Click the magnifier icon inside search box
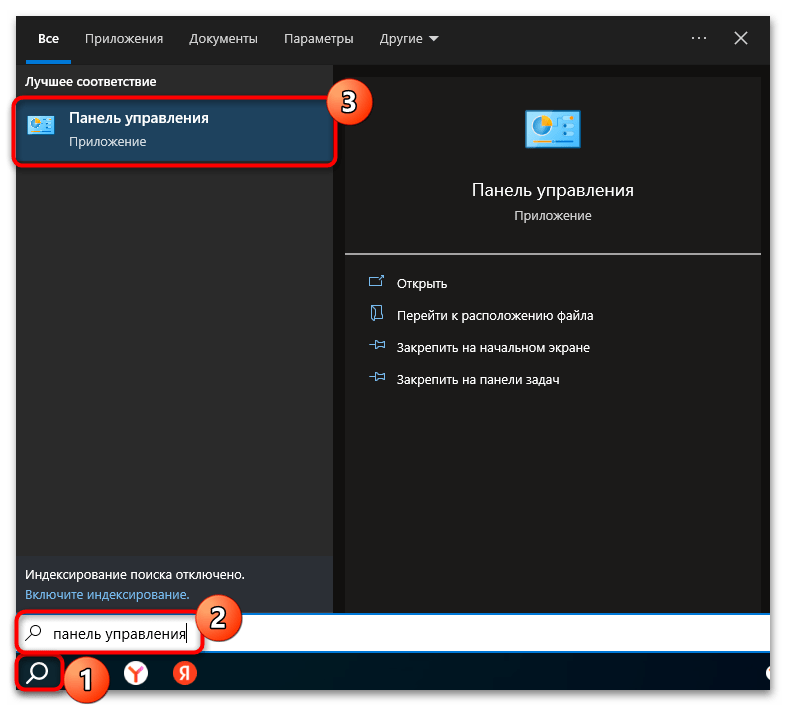 point(34,632)
